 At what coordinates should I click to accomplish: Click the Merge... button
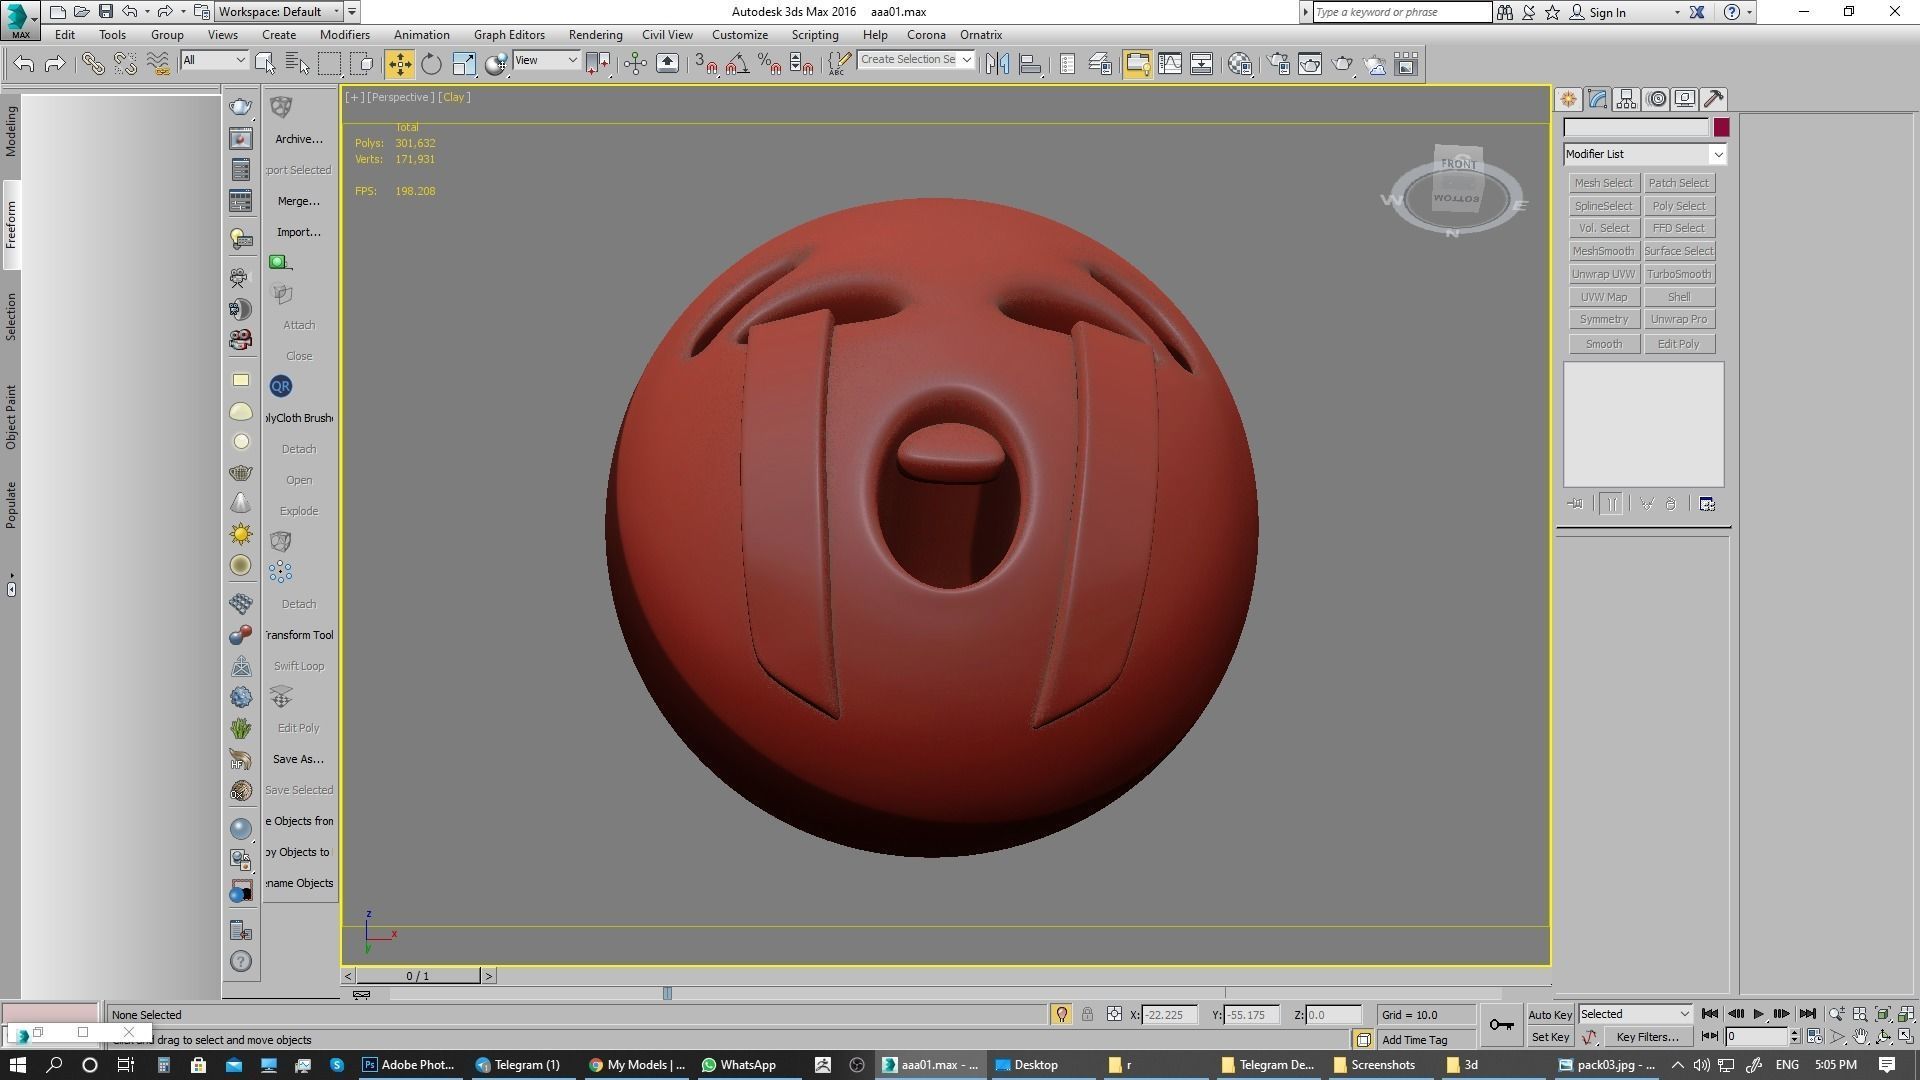[x=299, y=201]
